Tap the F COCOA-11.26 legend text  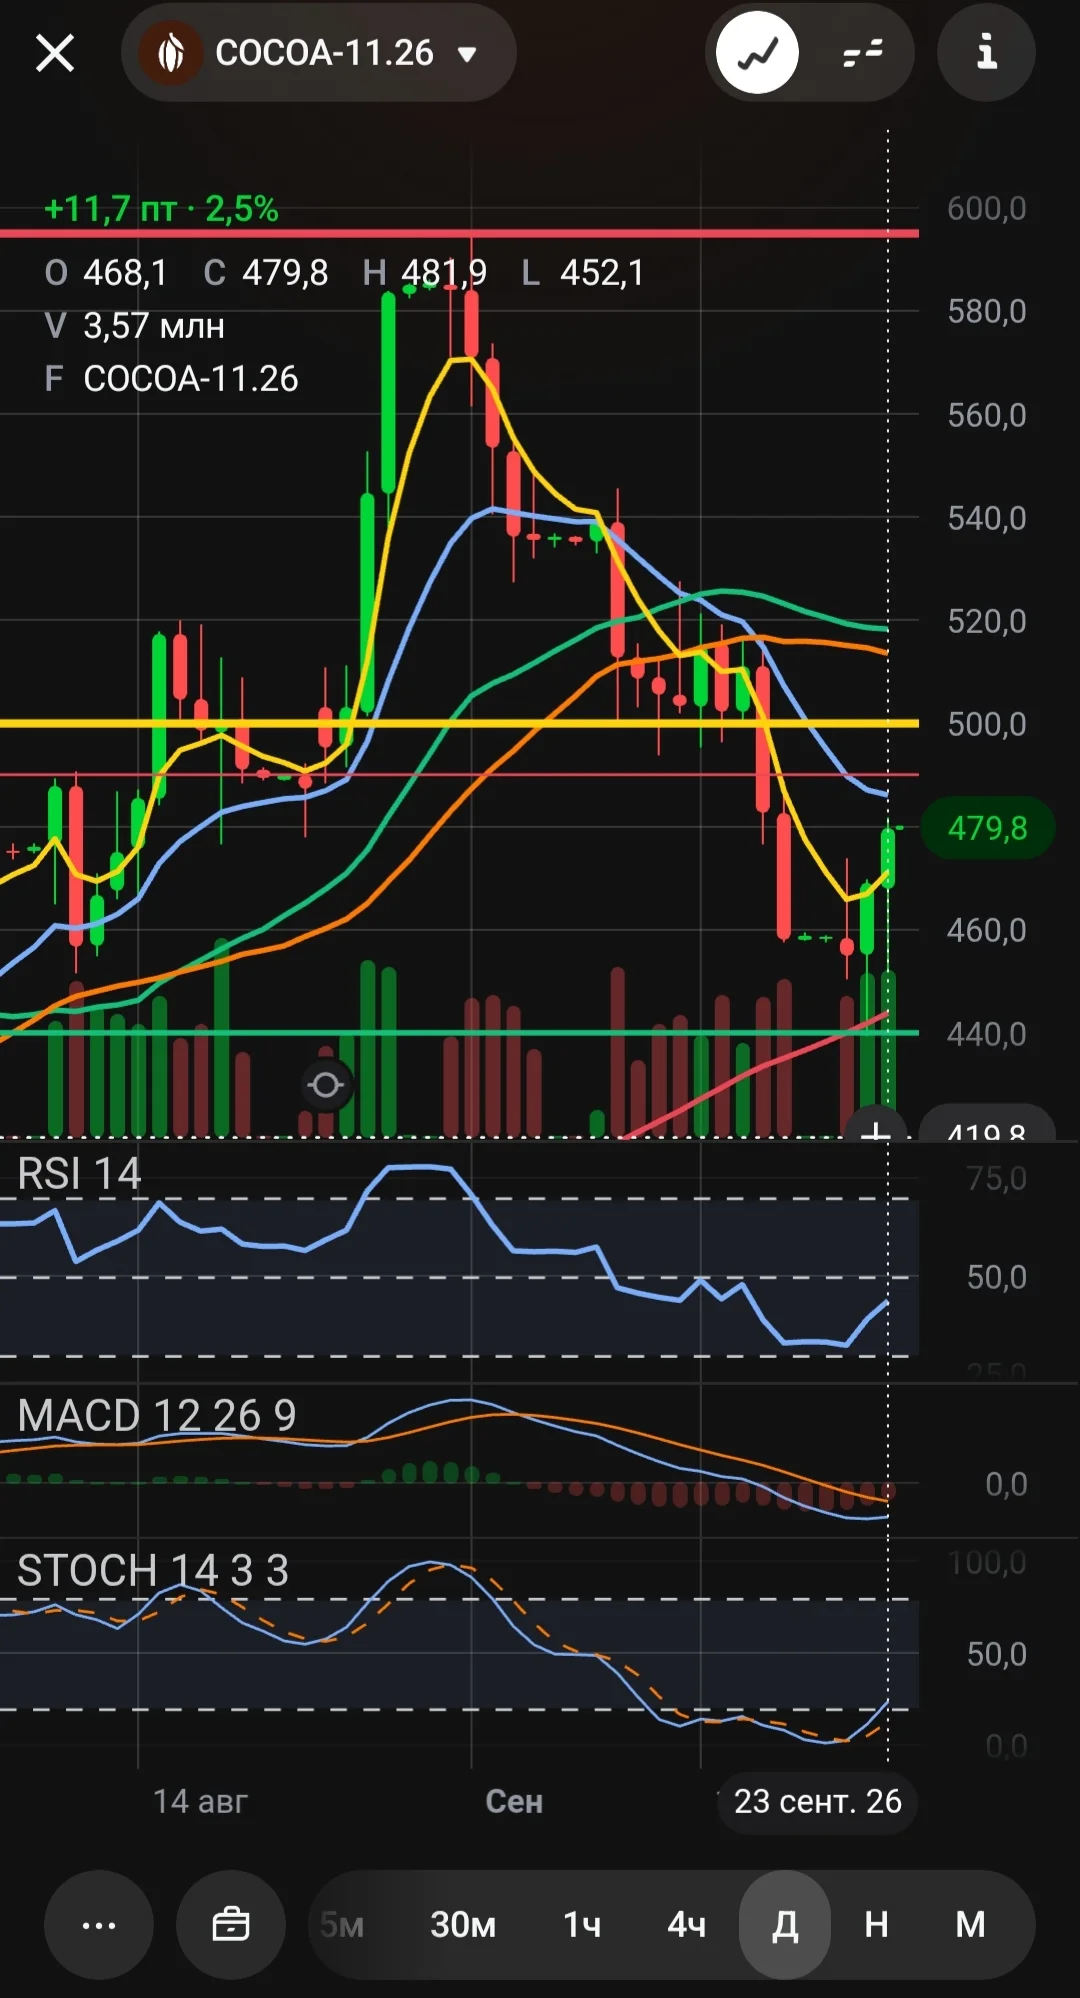click(171, 379)
